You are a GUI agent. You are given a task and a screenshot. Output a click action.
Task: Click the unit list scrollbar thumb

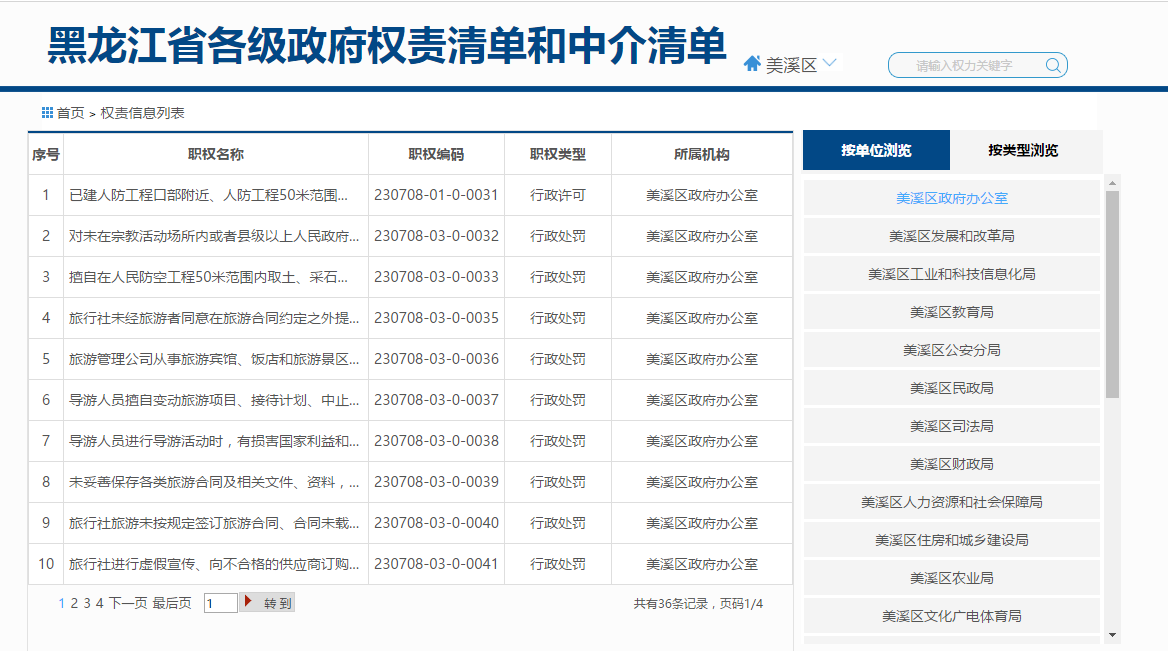pos(1112,294)
